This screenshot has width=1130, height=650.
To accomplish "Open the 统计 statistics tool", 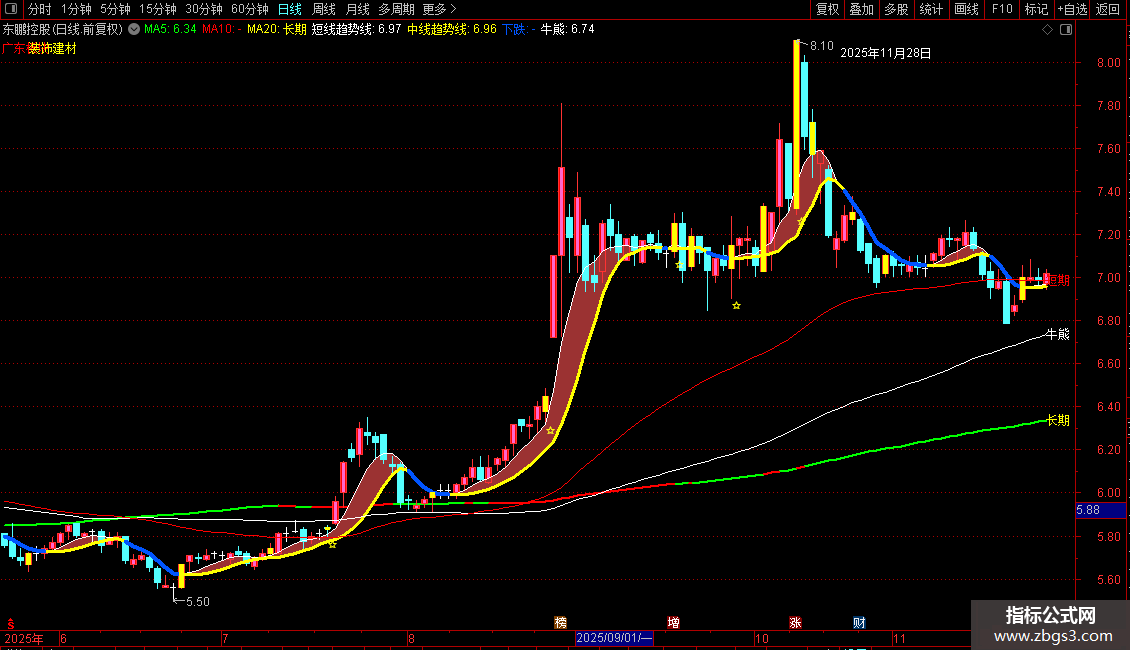I will 930,9.
